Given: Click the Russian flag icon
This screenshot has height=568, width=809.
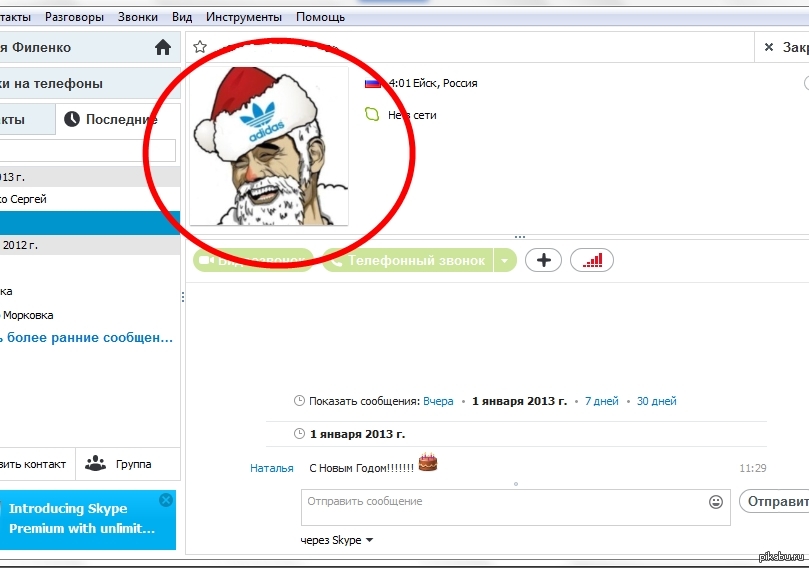Looking at the screenshot, I should tap(373, 83).
